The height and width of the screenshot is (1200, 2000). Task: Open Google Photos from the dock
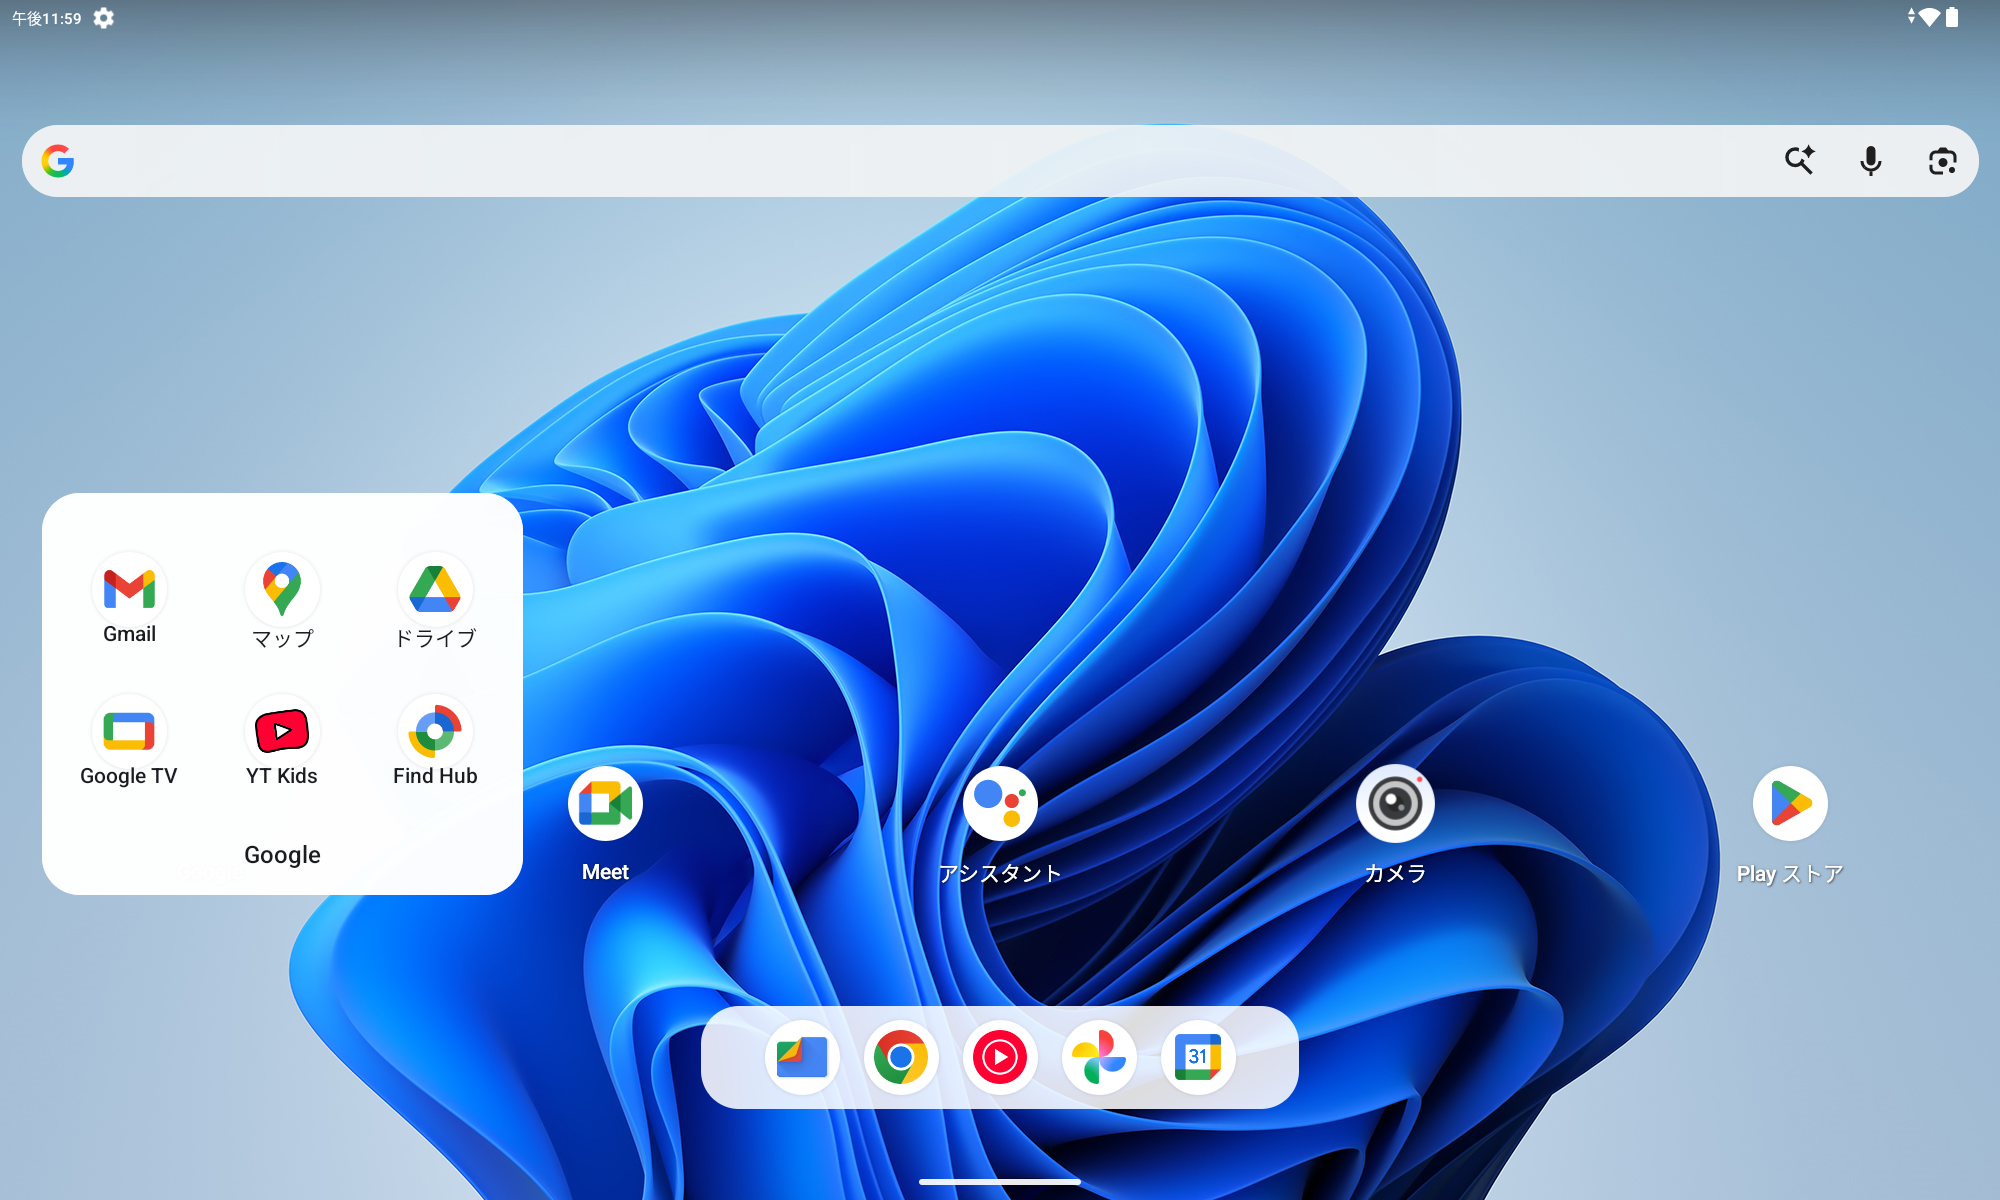point(1099,1057)
